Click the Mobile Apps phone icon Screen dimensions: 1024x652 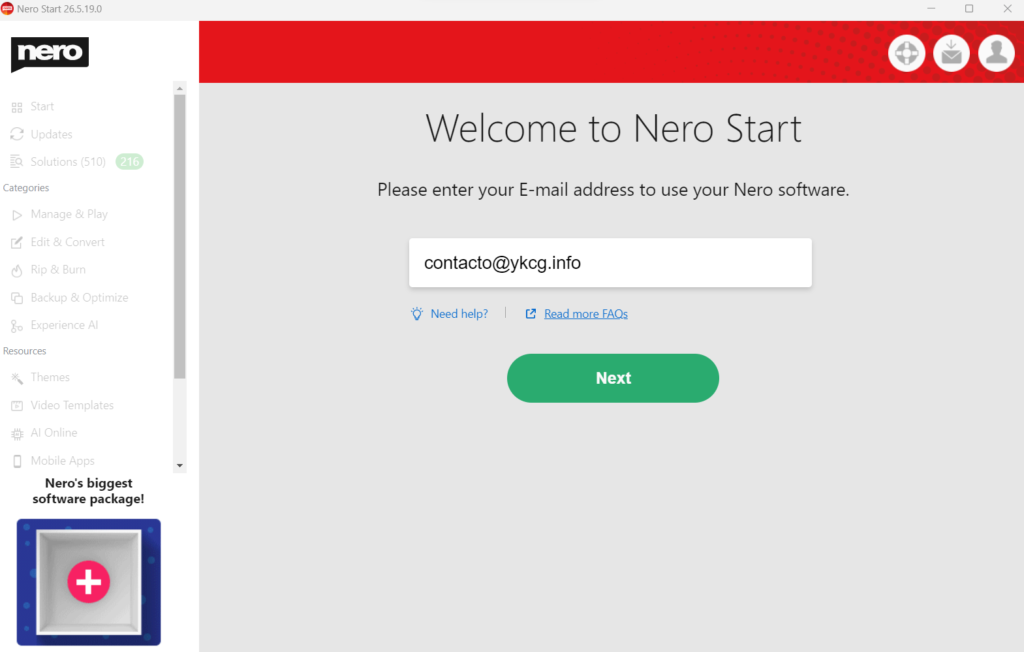click(17, 461)
